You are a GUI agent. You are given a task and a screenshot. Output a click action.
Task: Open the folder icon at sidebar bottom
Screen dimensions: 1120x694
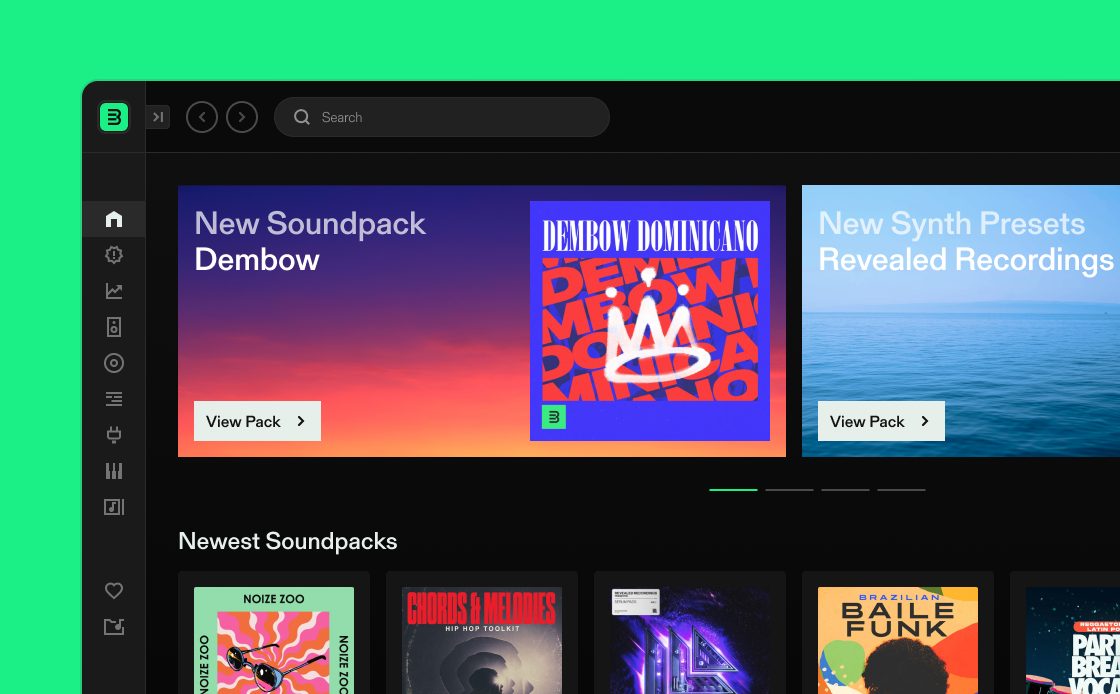(114, 627)
